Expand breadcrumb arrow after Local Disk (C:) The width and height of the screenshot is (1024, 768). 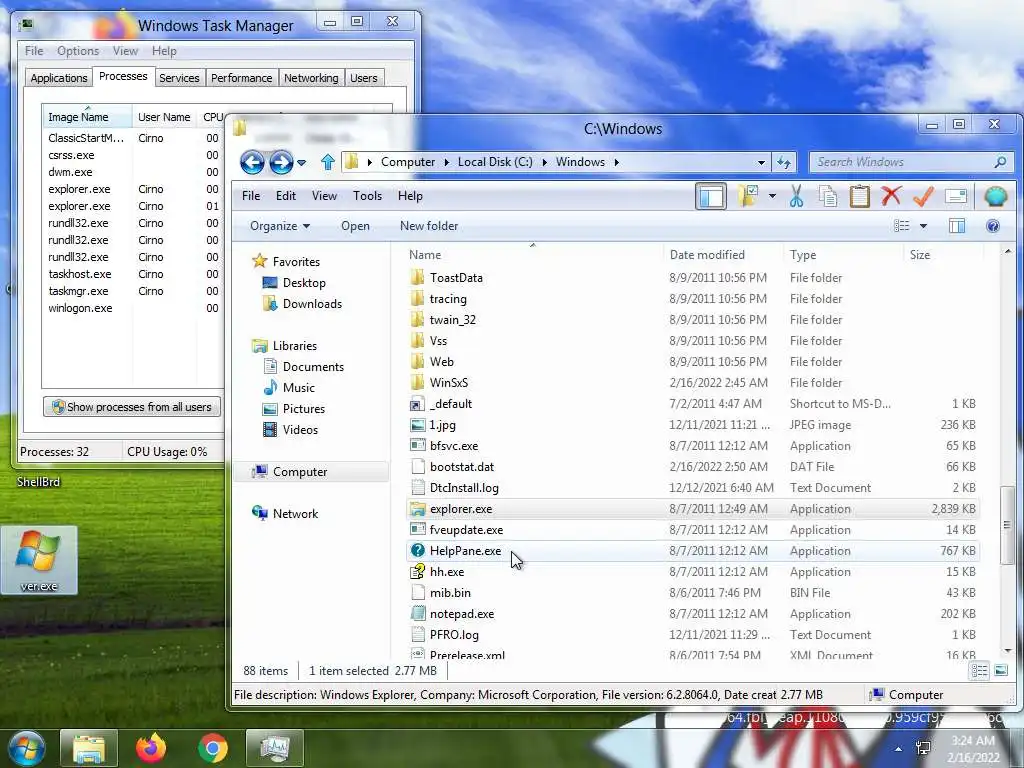pyautogui.click(x=545, y=162)
